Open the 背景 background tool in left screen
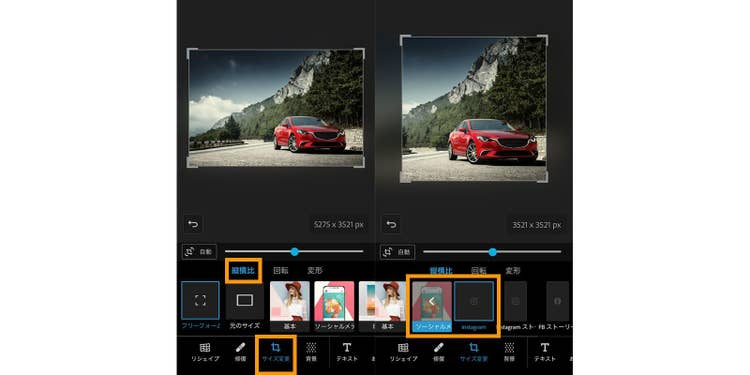750x375 pixels. click(311, 352)
